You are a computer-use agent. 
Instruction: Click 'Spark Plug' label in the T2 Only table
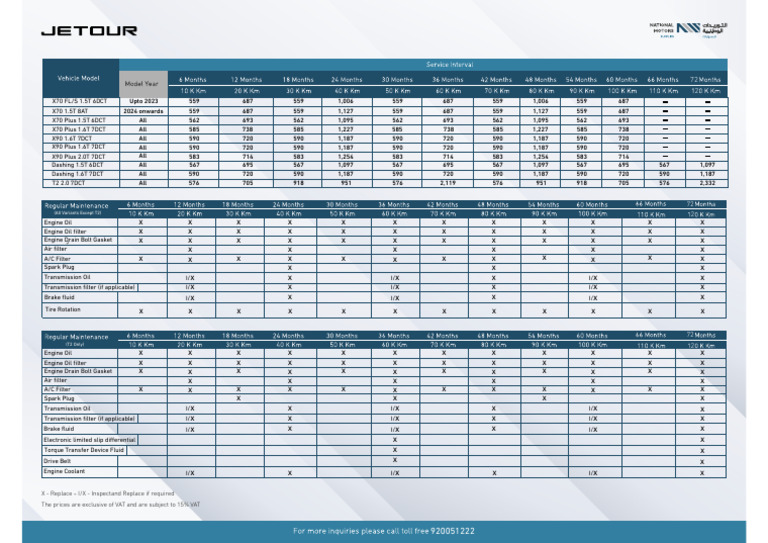pyautogui.click(x=59, y=398)
